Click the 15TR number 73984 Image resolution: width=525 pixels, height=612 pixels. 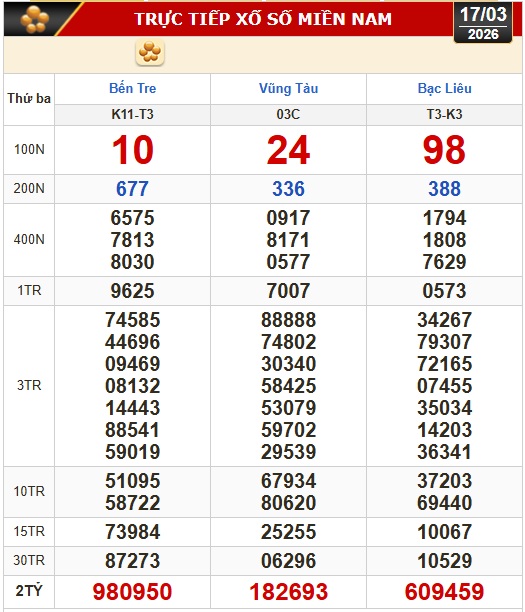click(x=132, y=532)
